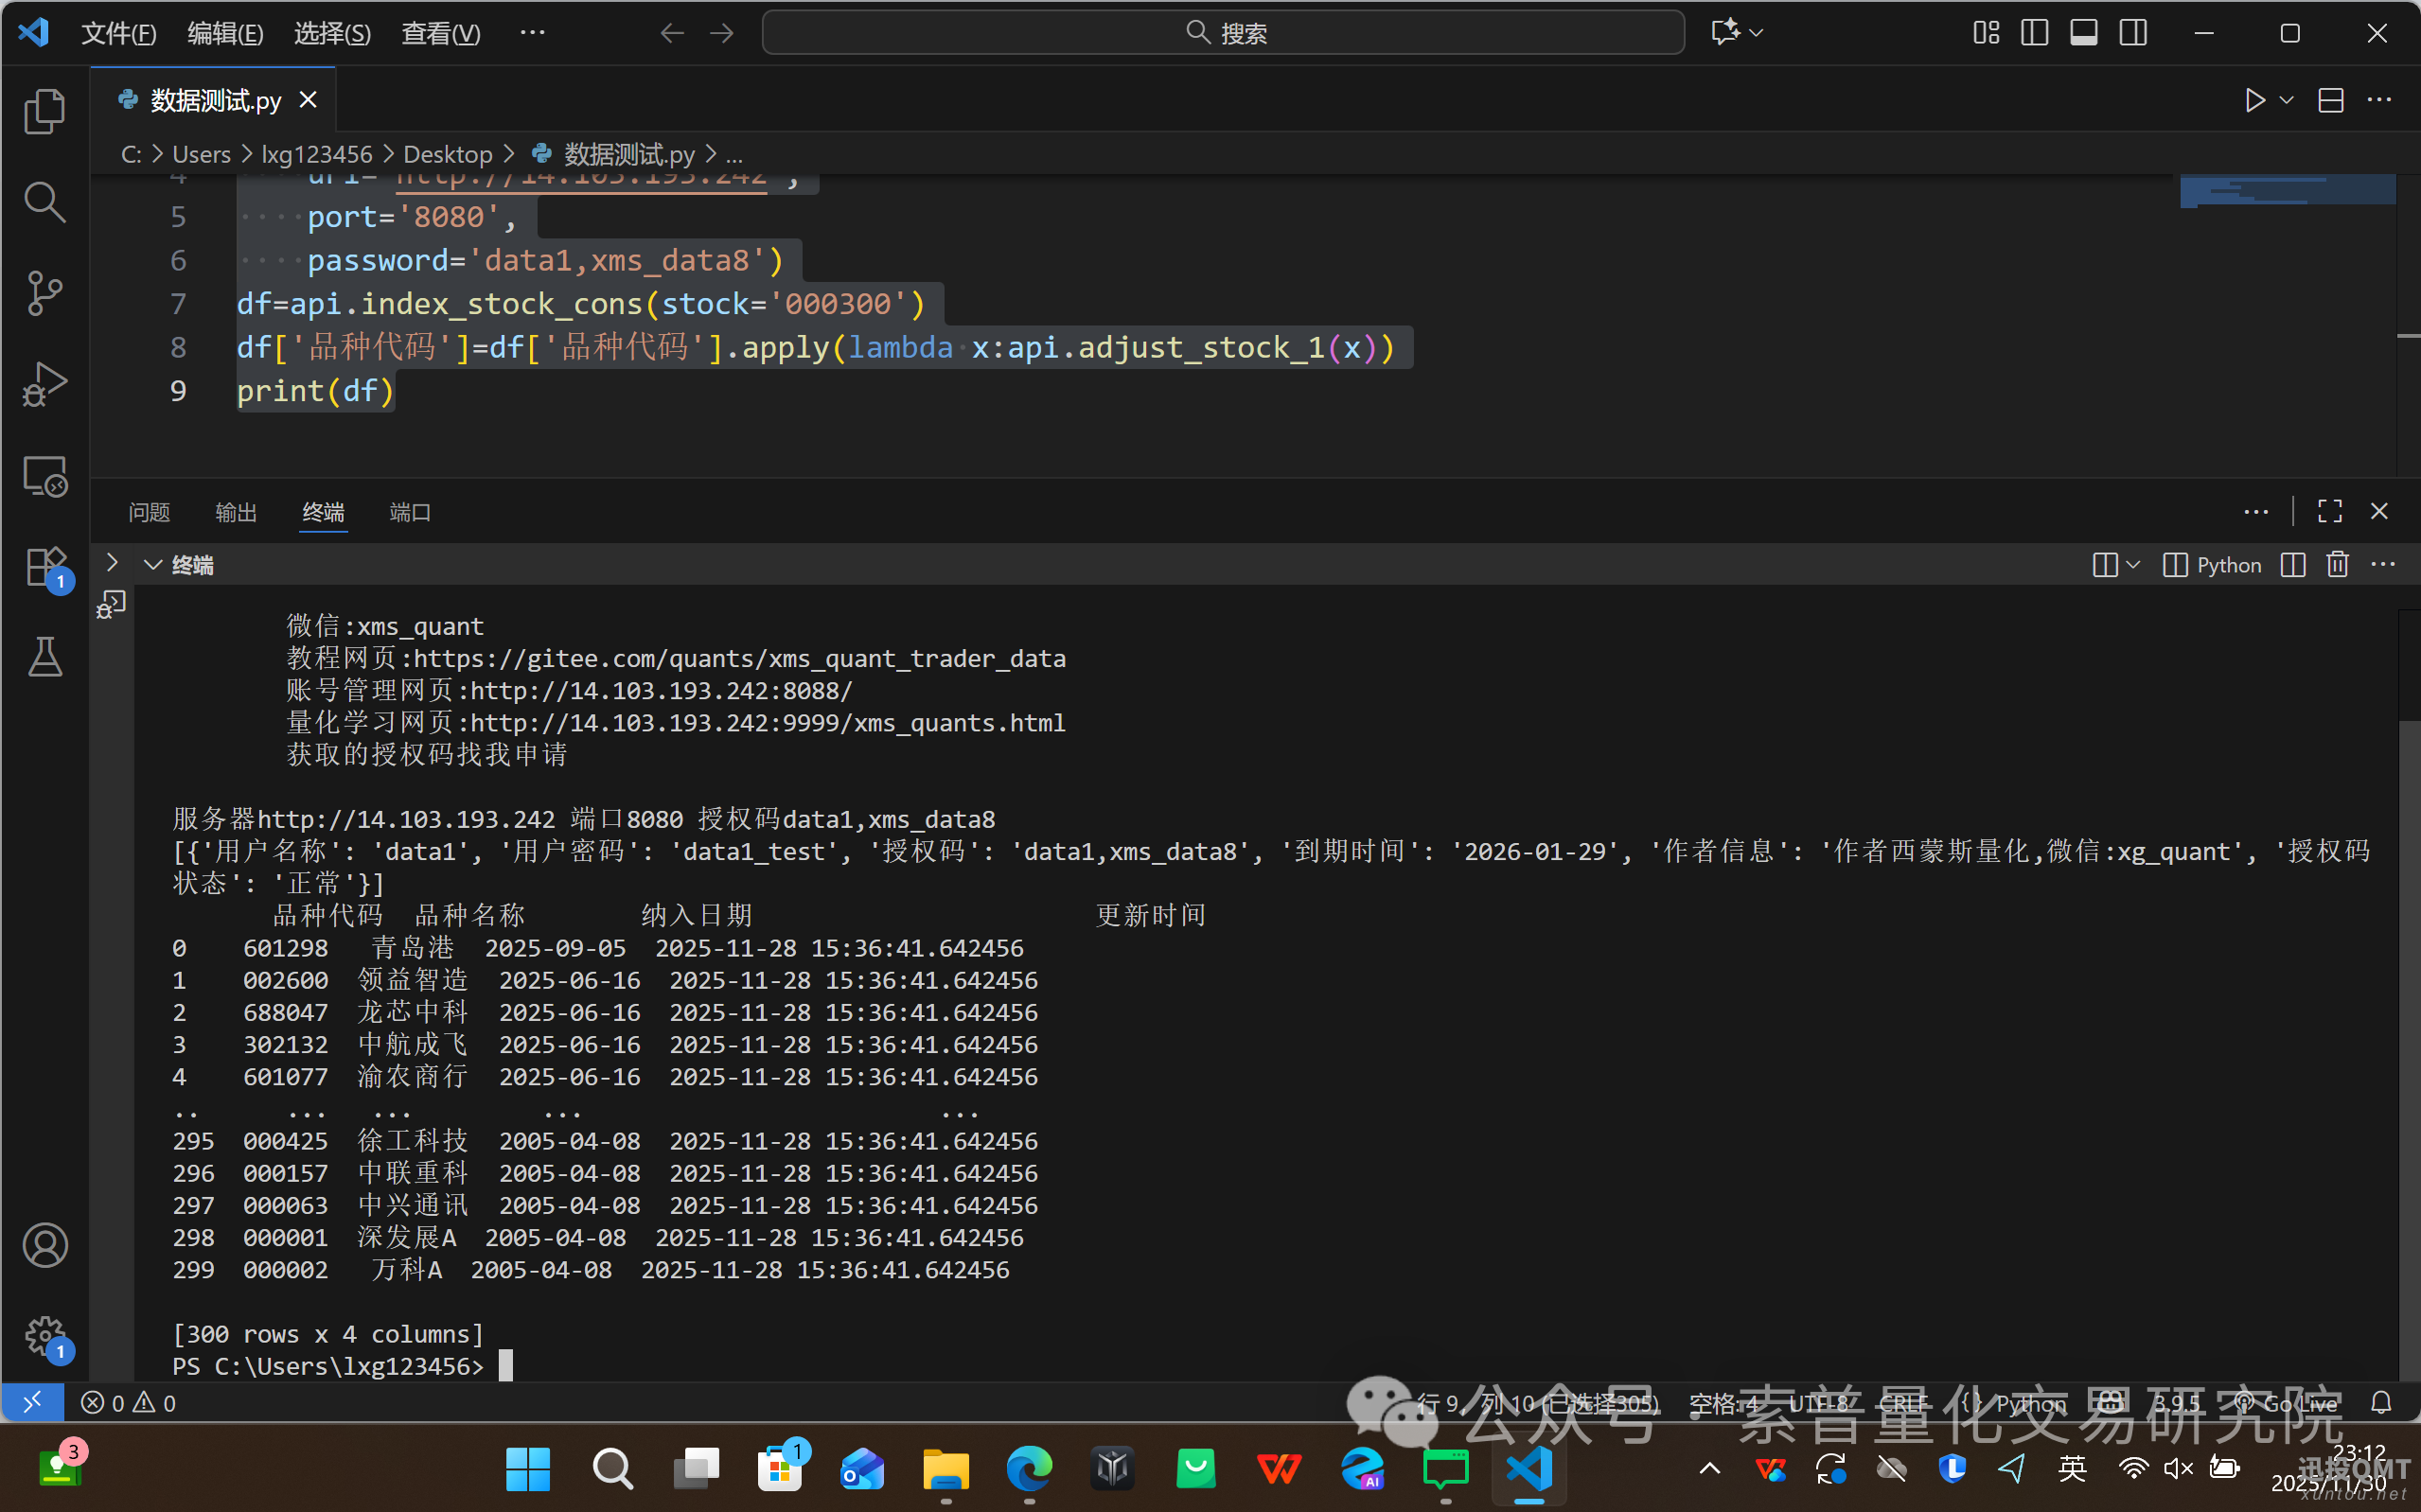Collapse the 终端 section chevron
This screenshot has width=2421, height=1512.
[x=153, y=565]
